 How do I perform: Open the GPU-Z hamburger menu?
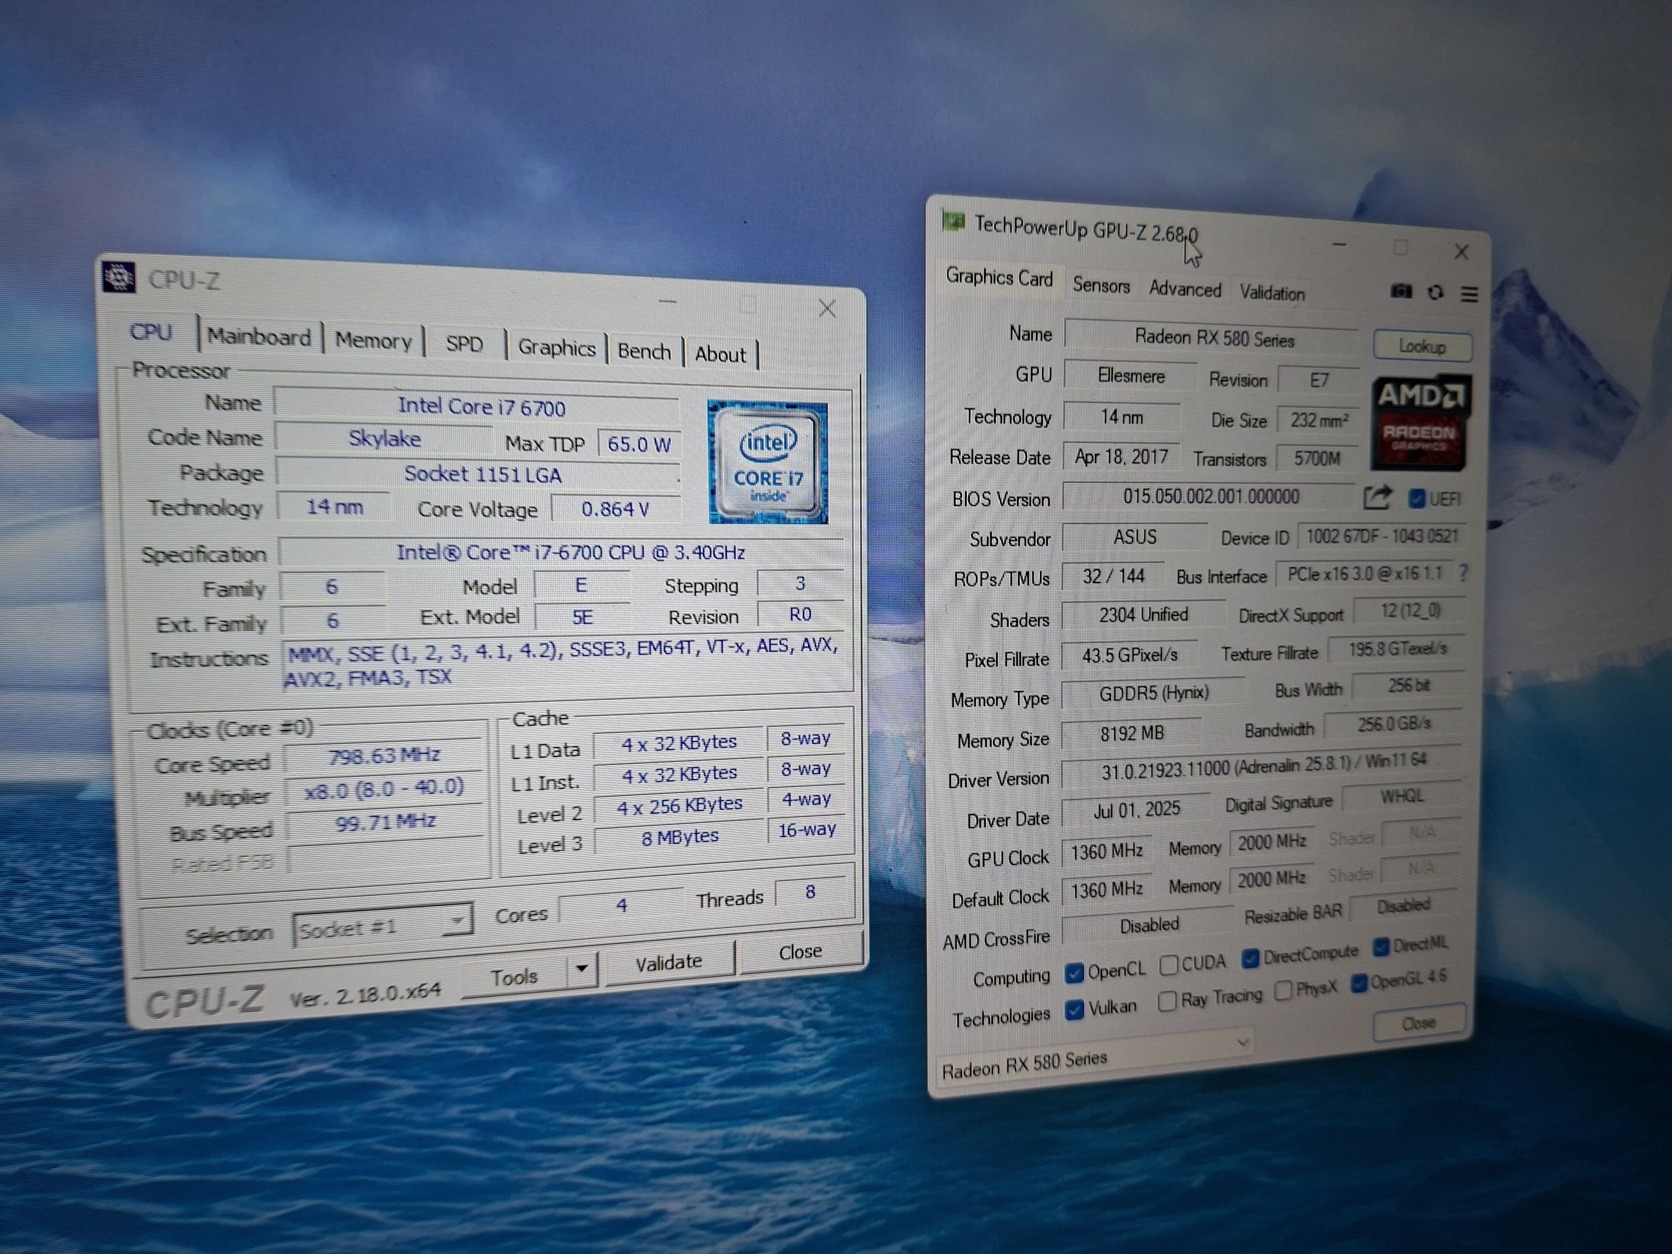coord(1469,293)
